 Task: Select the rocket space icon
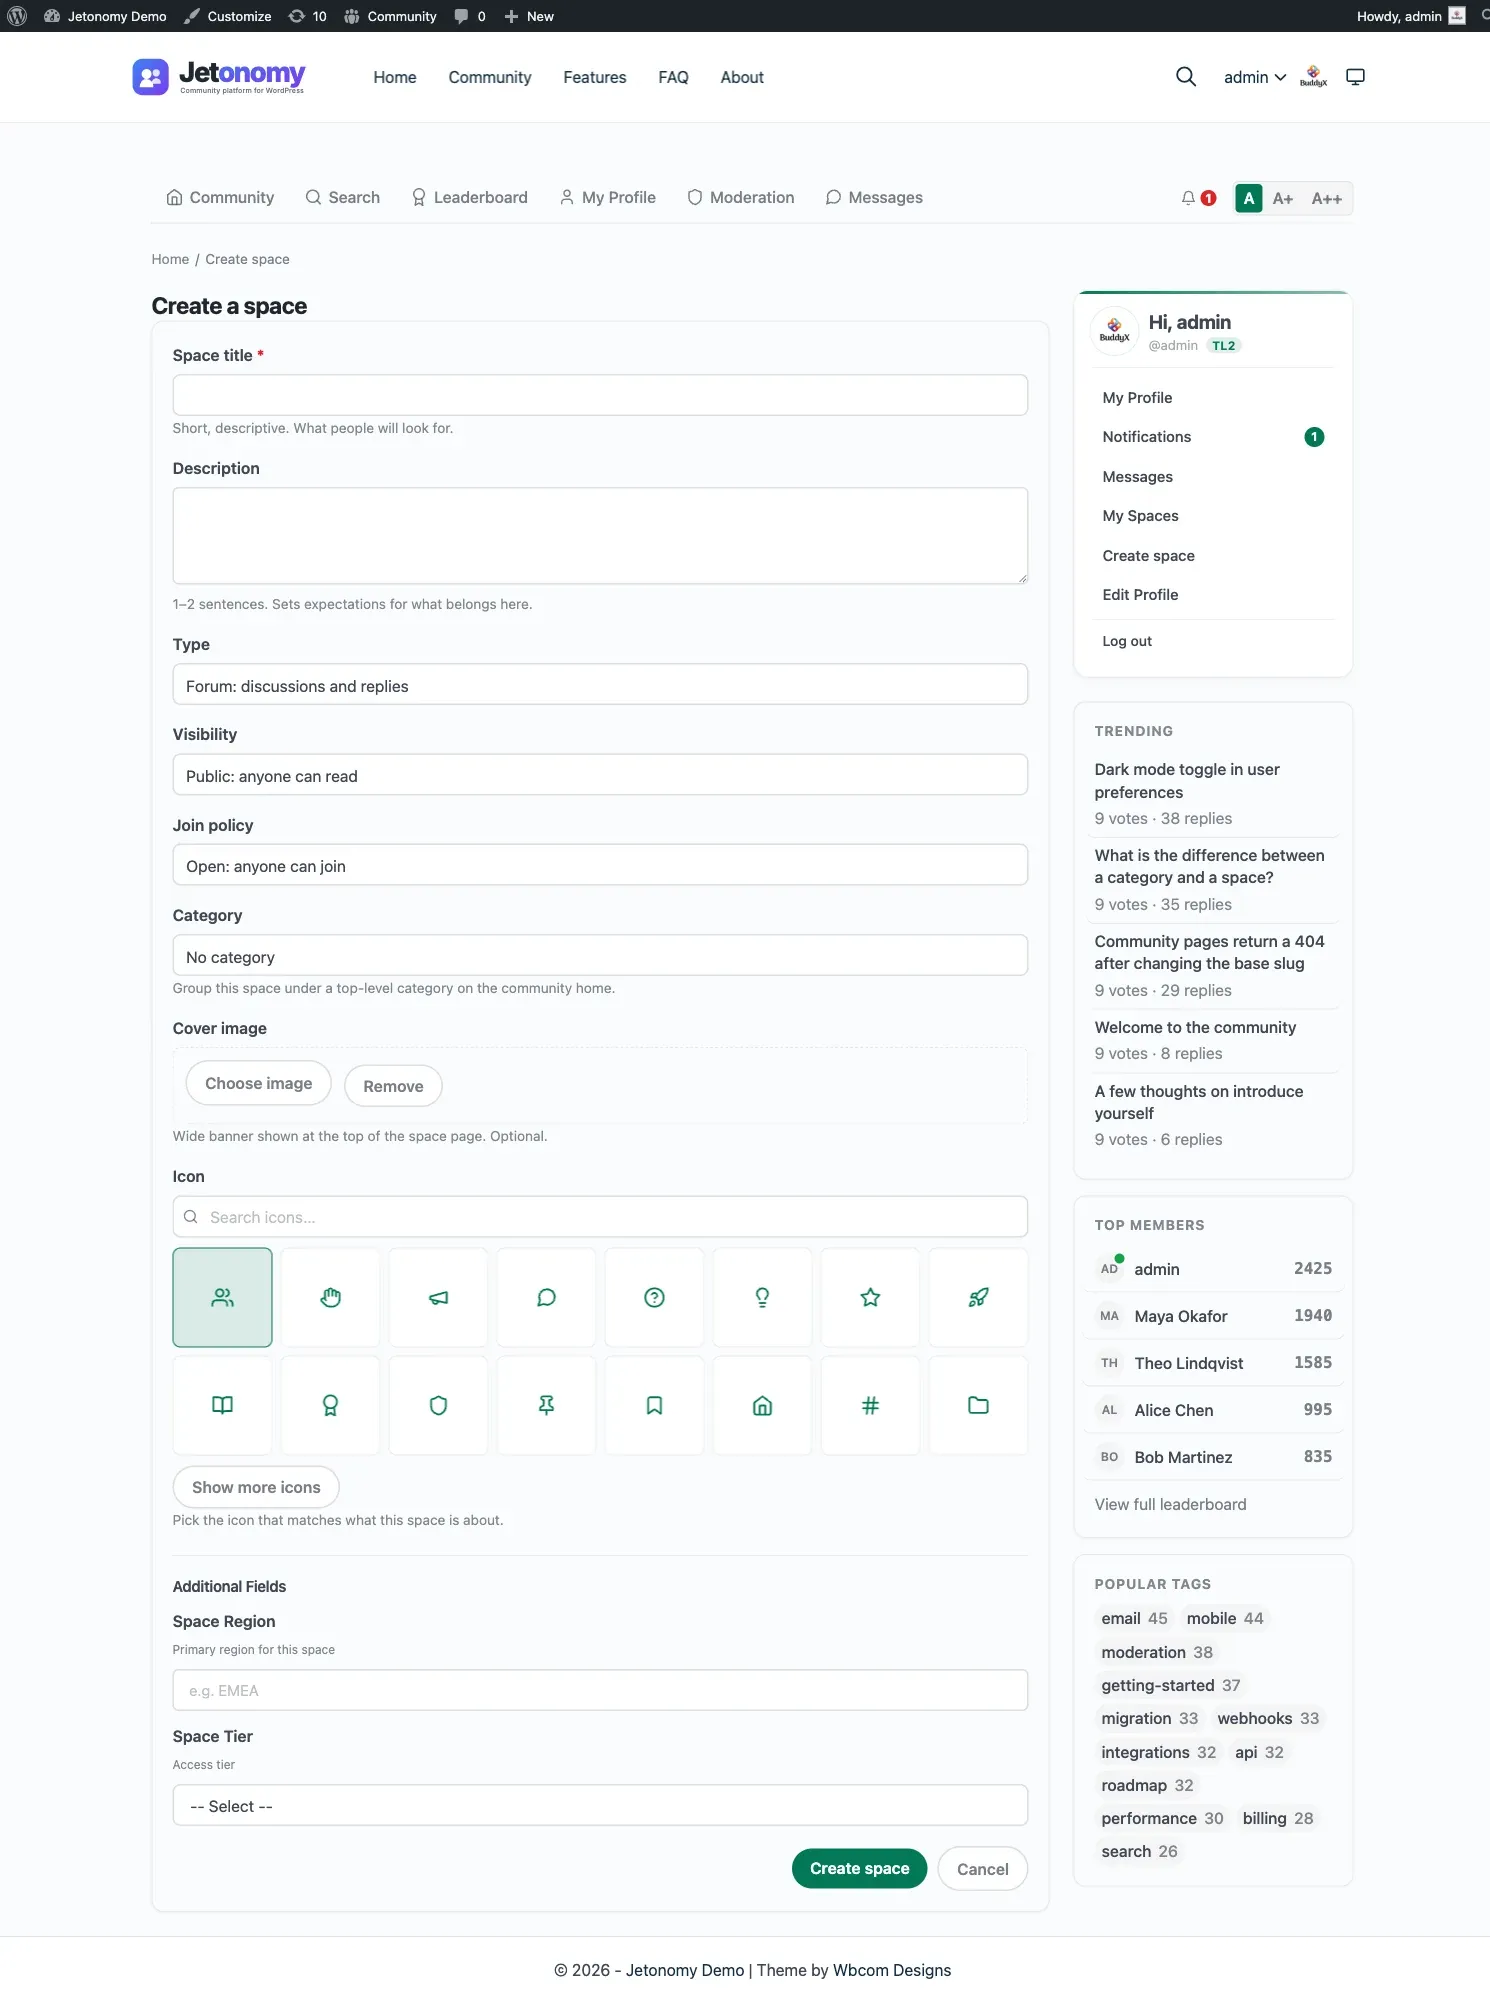[x=979, y=1297]
